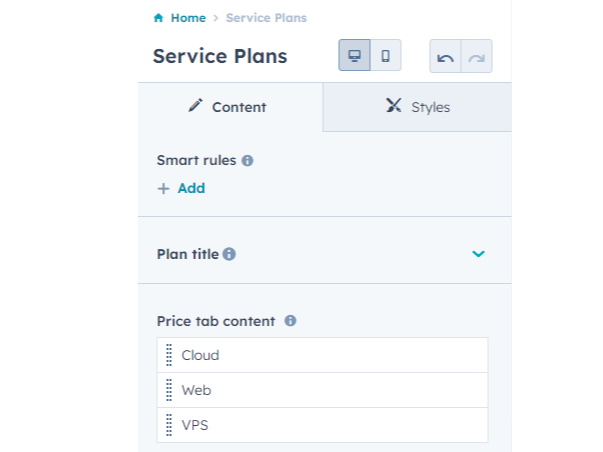Viewport: 603px width, 452px height.
Task: Show Smart rules info tooltip icon
Action: (247, 160)
